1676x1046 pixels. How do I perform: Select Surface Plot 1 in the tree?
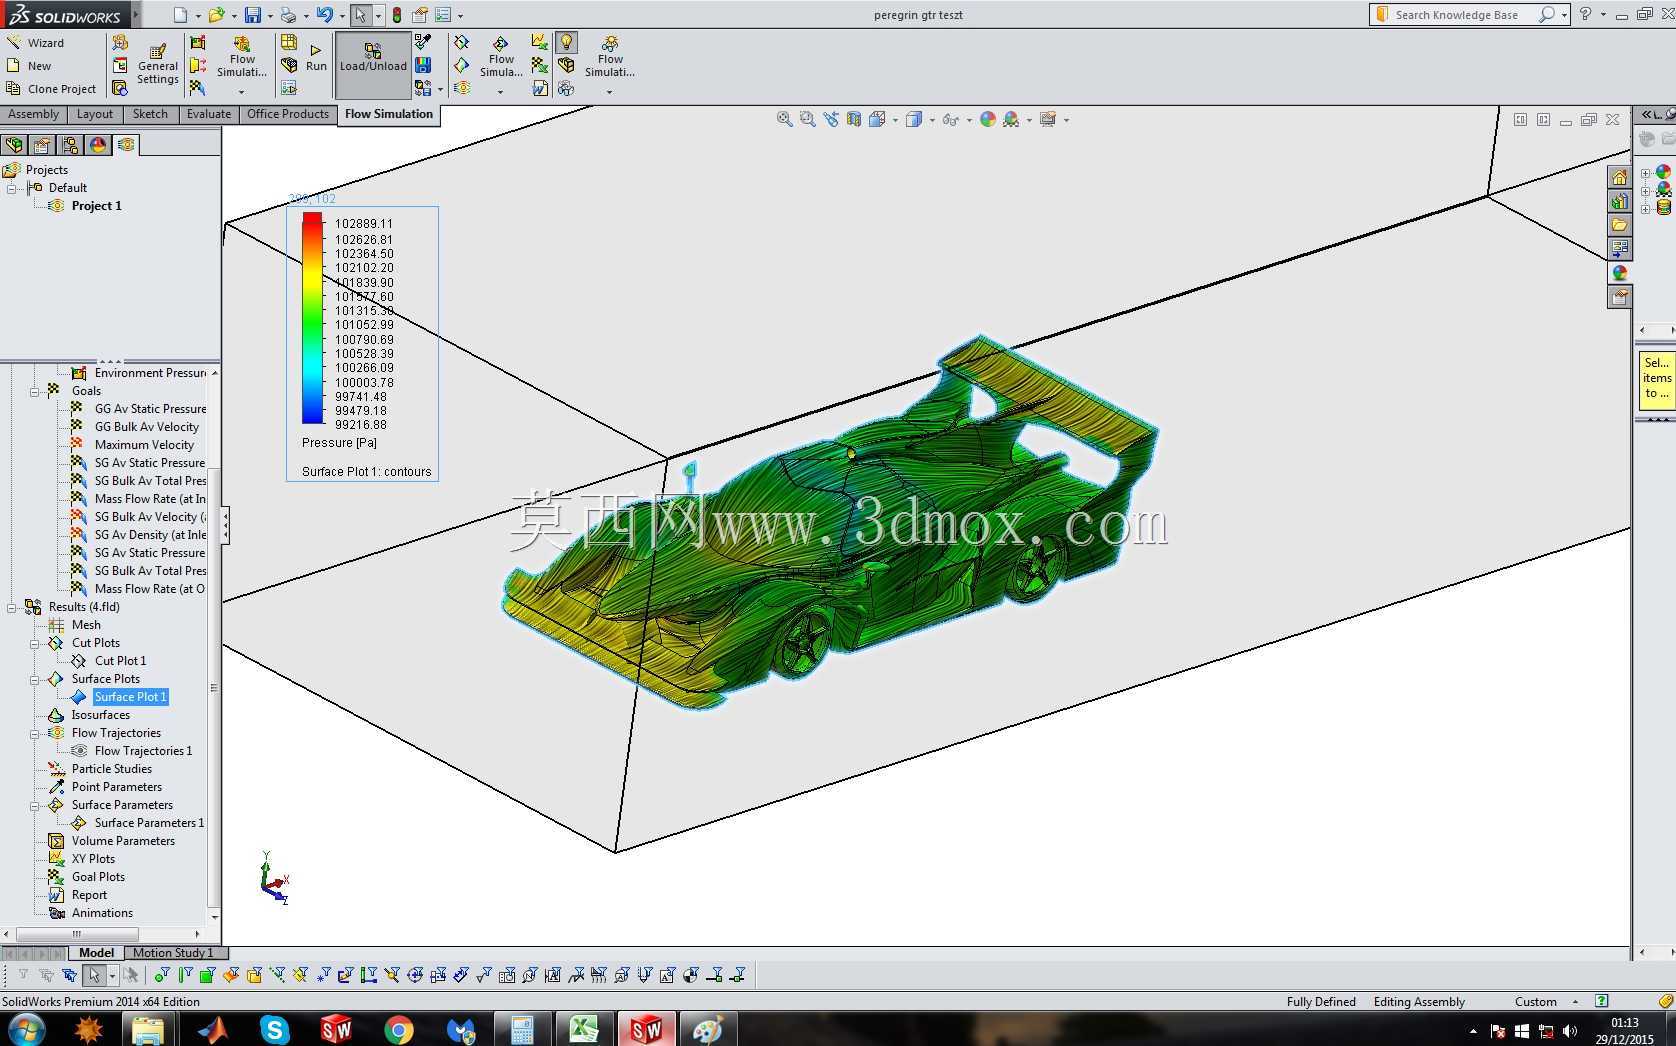point(131,697)
